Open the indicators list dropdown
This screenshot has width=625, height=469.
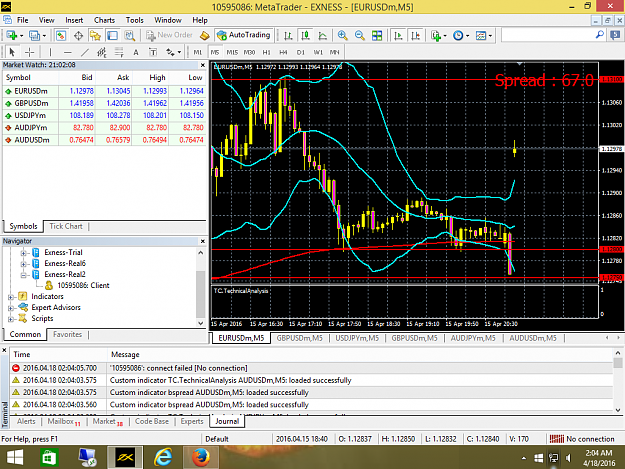pos(438,35)
